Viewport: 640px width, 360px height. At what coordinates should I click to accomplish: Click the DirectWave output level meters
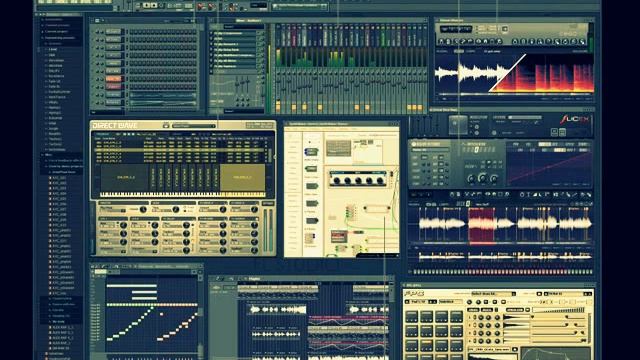tap(268, 231)
